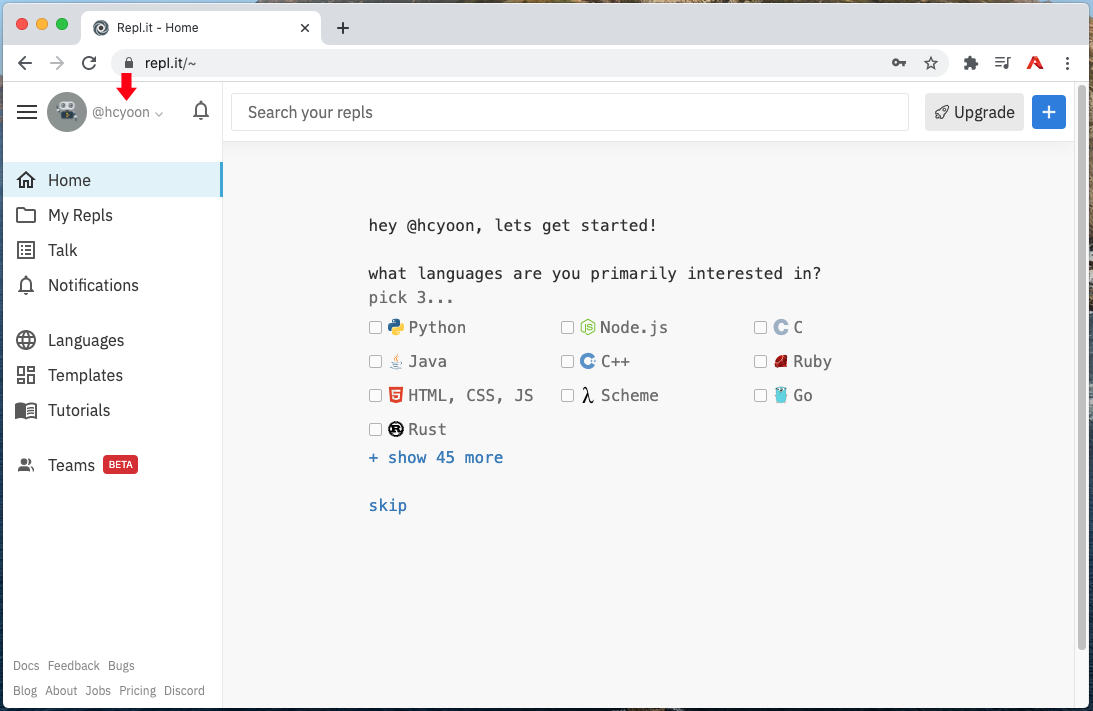Check the C++ checkbox

click(x=567, y=362)
